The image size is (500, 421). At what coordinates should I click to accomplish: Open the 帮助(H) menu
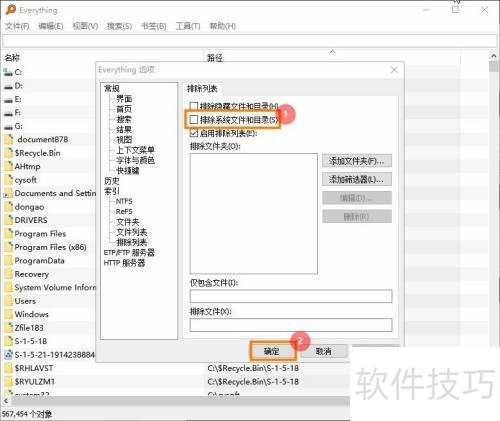point(222,26)
